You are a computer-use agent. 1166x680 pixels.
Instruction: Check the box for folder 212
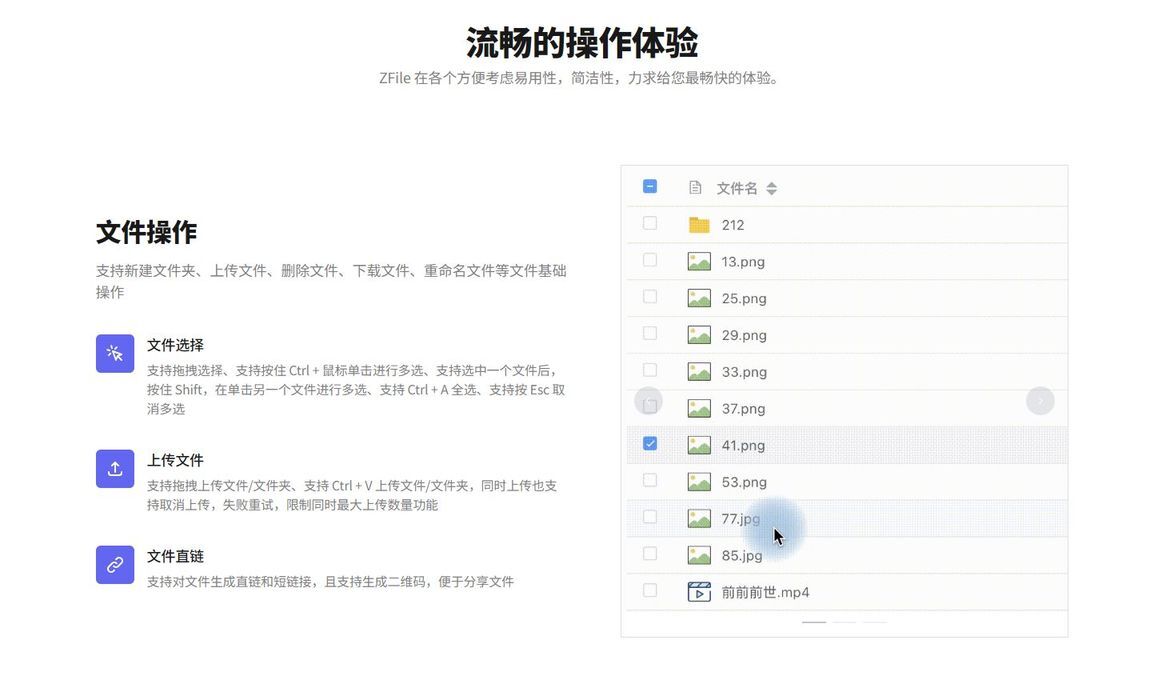[650, 223]
